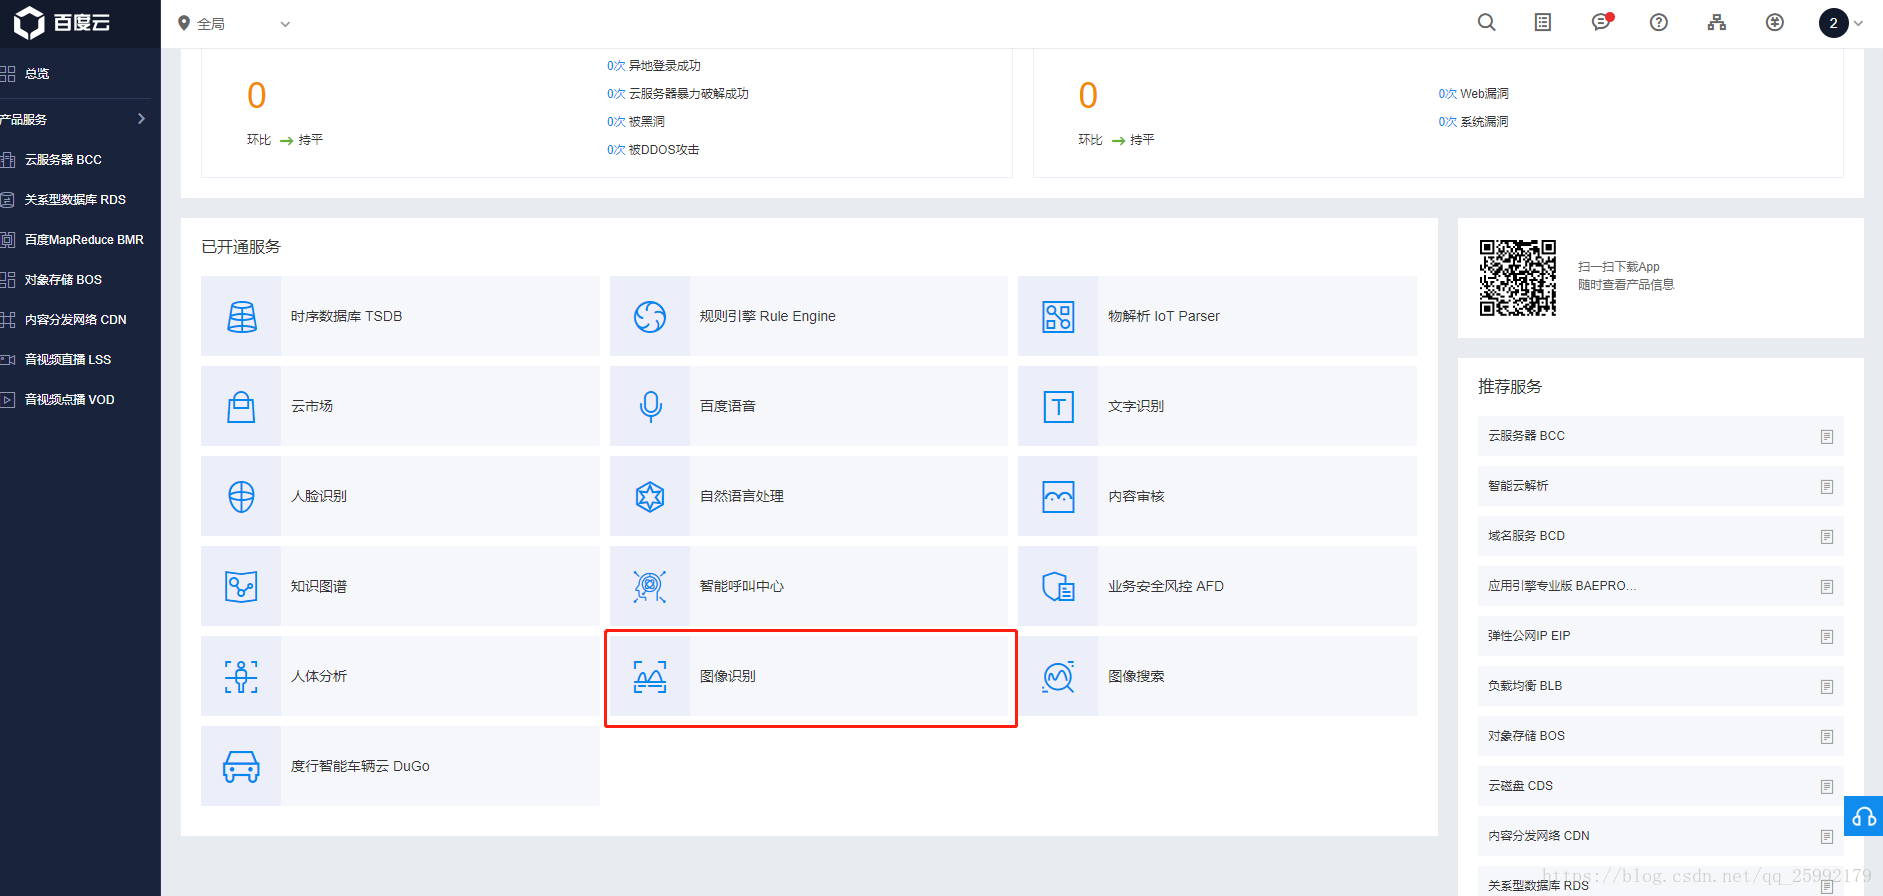Viewport: 1883px width, 896px height.
Task: Open the search icon in top bar
Action: pos(1487,22)
